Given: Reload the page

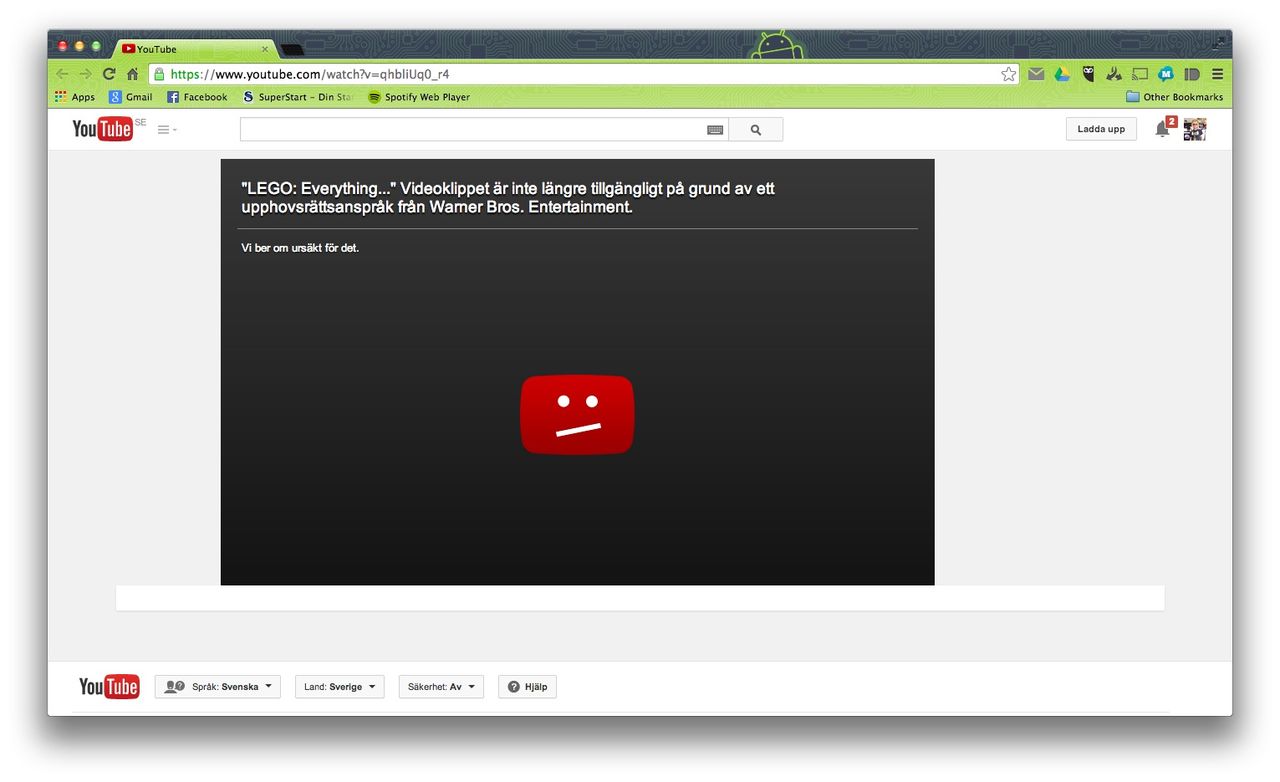Looking at the screenshot, I should click(x=109, y=74).
